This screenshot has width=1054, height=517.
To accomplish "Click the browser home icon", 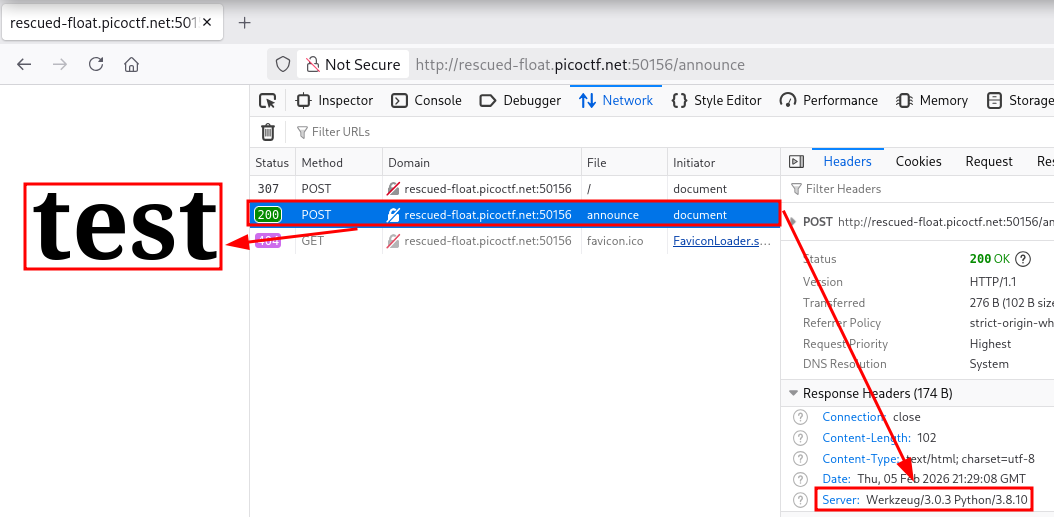I will [131, 64].
